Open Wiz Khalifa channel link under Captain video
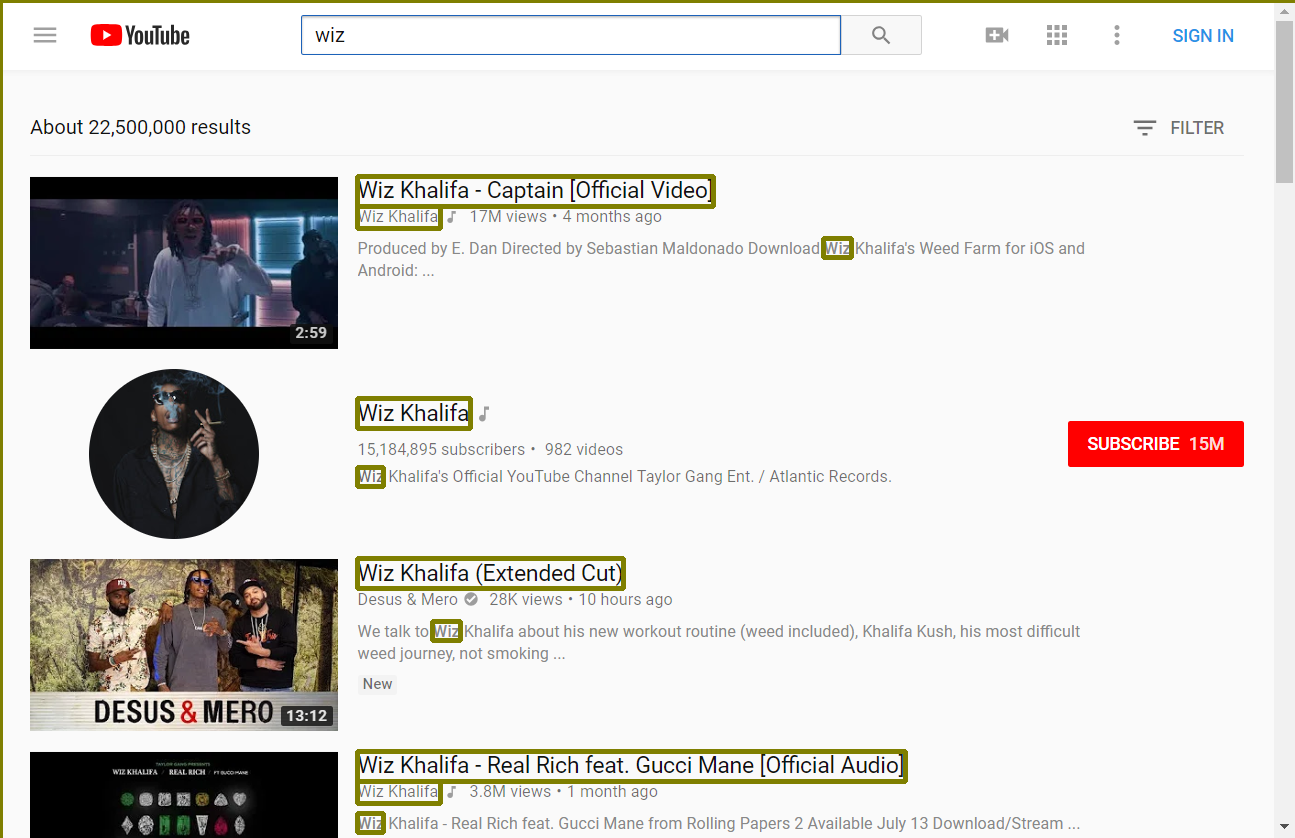This screenshot has width=1295, height=838. (x=399, y=217)
